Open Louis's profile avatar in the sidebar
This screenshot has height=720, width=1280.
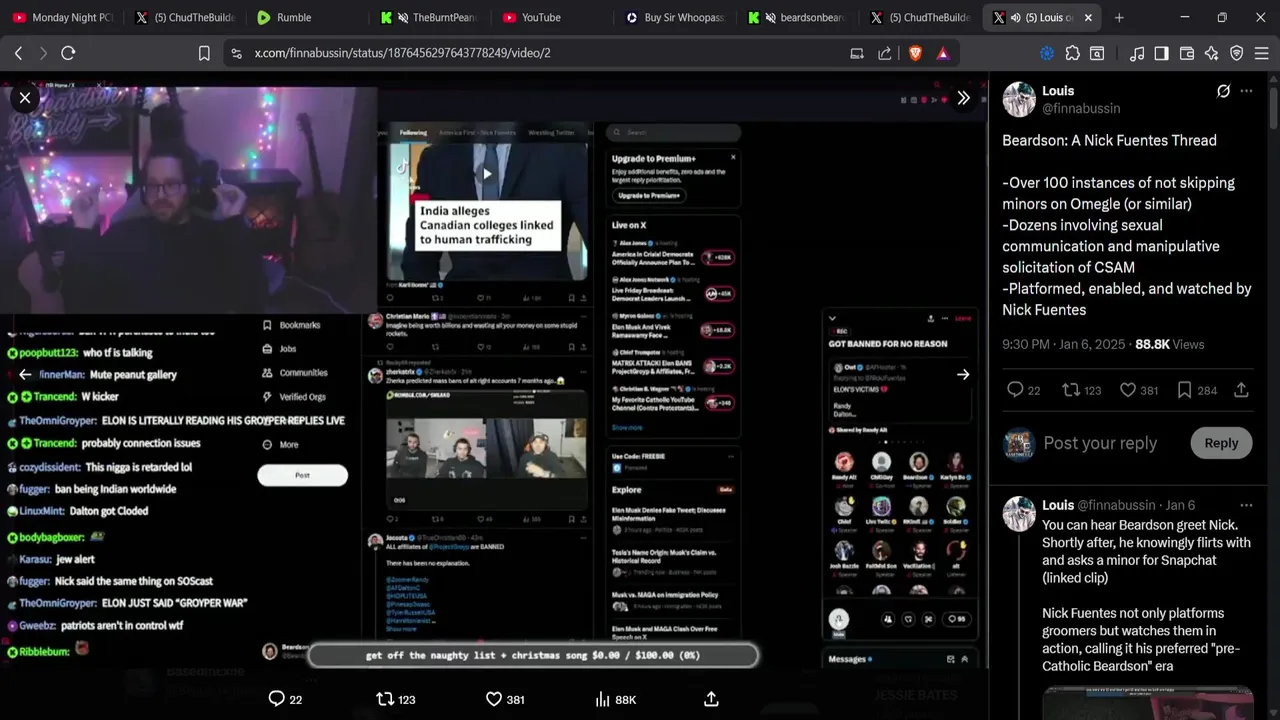pos(1019,99)
